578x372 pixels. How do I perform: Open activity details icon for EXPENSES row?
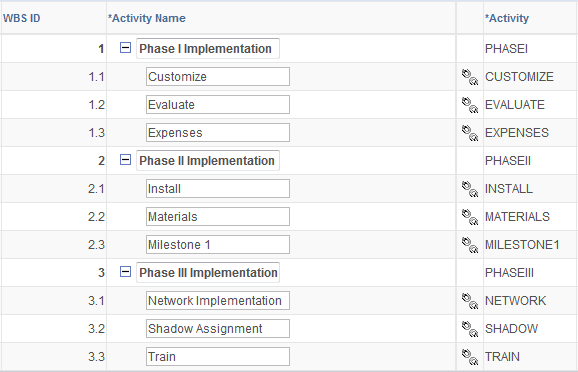point(470,133)
